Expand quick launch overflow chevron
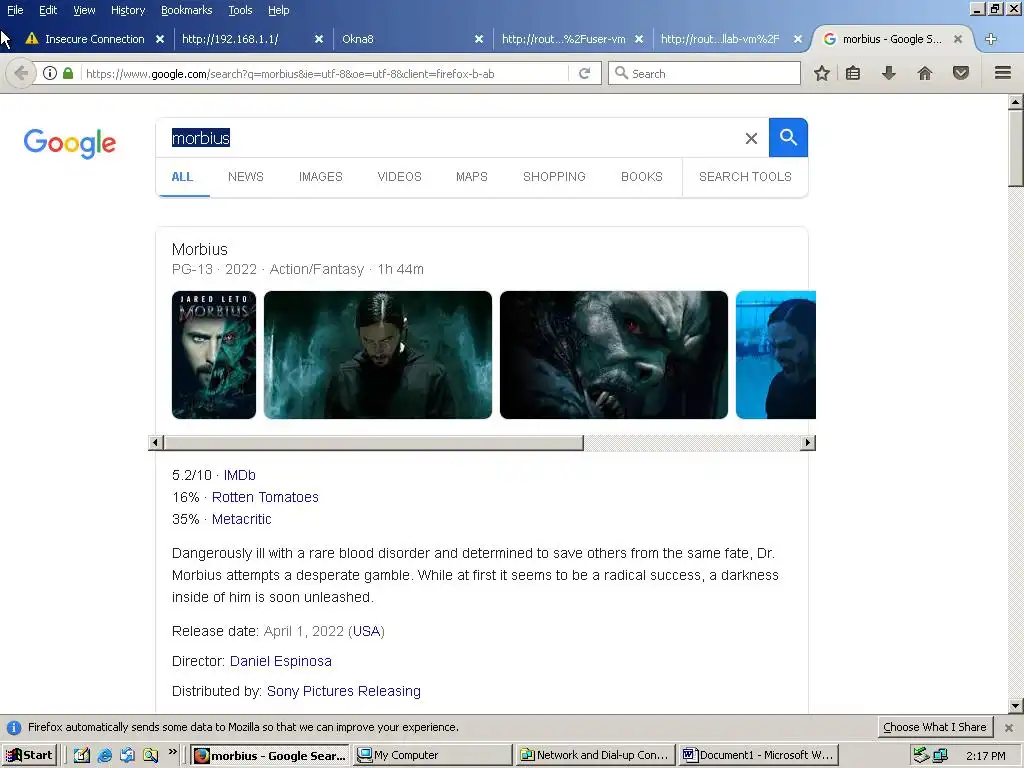Viewport: 1024px width, 768px height. 172,752
